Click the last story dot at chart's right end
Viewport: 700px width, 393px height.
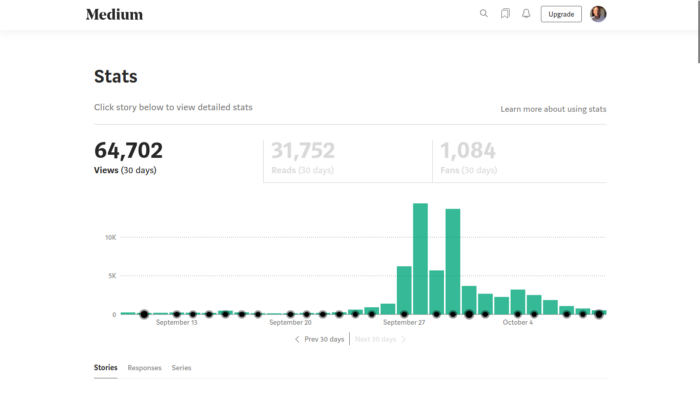point(599,314)
